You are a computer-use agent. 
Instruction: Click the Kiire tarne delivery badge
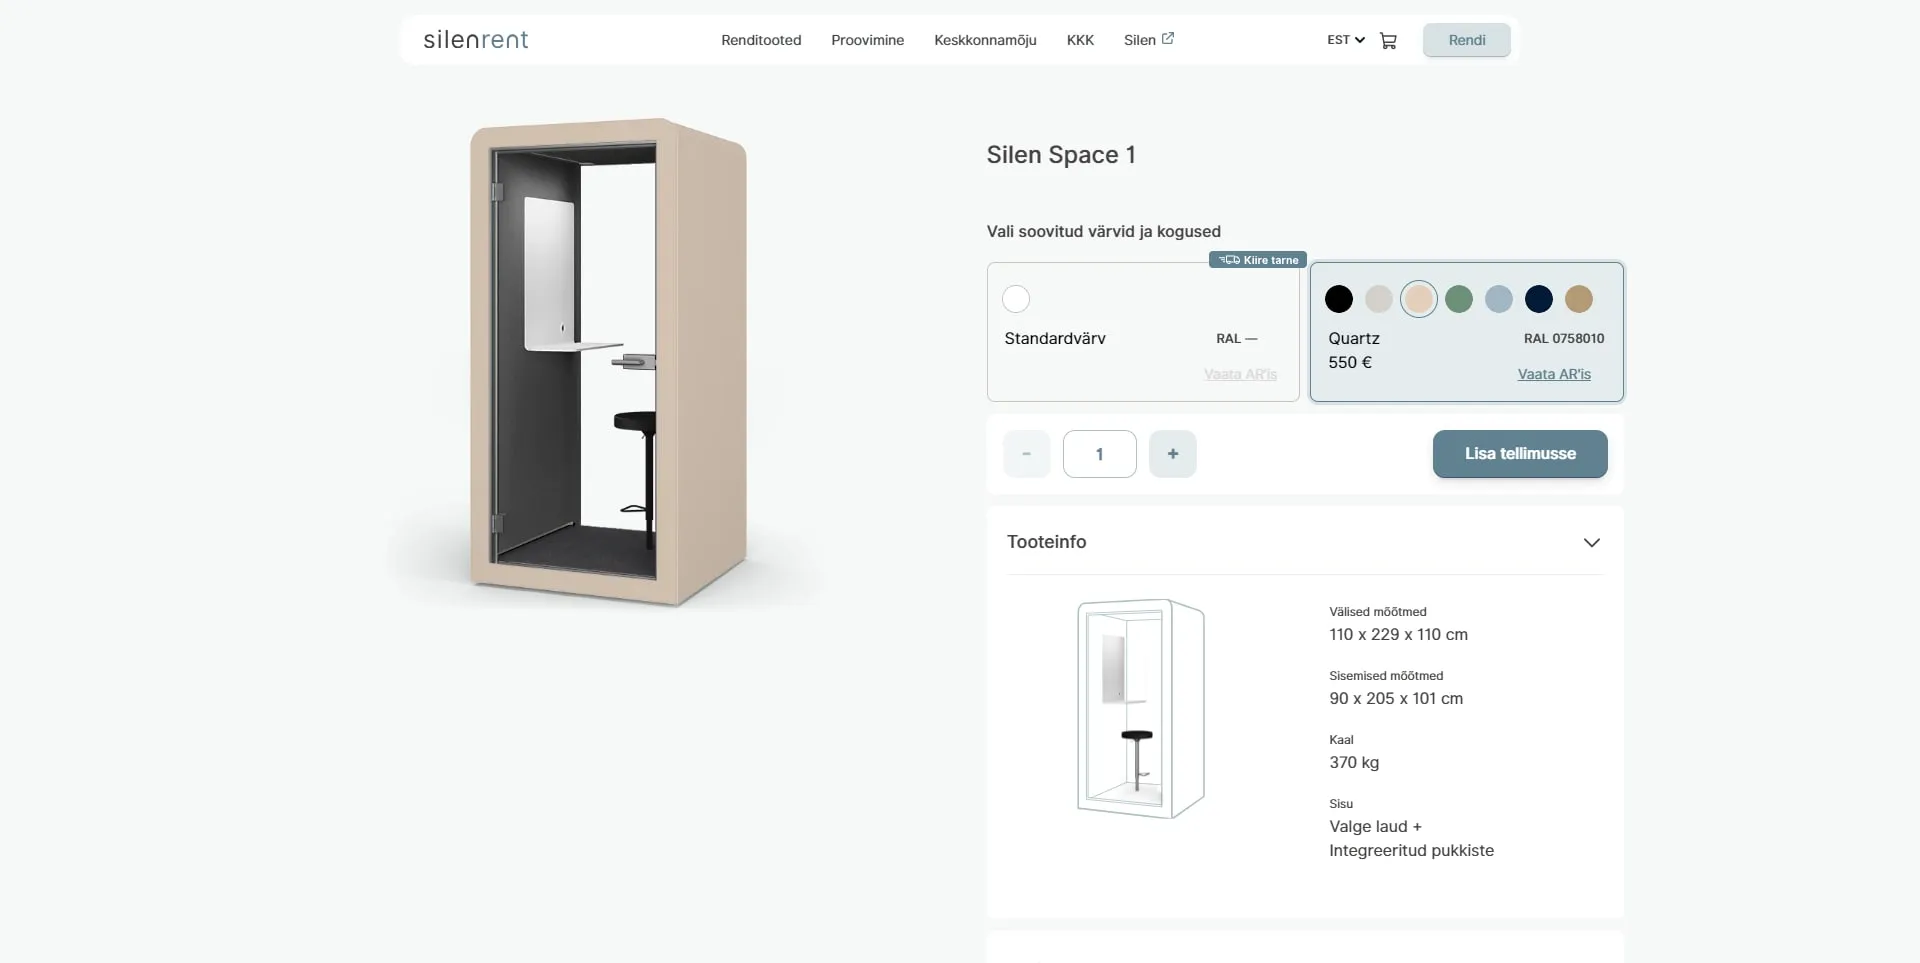[x=1258, y=260]
